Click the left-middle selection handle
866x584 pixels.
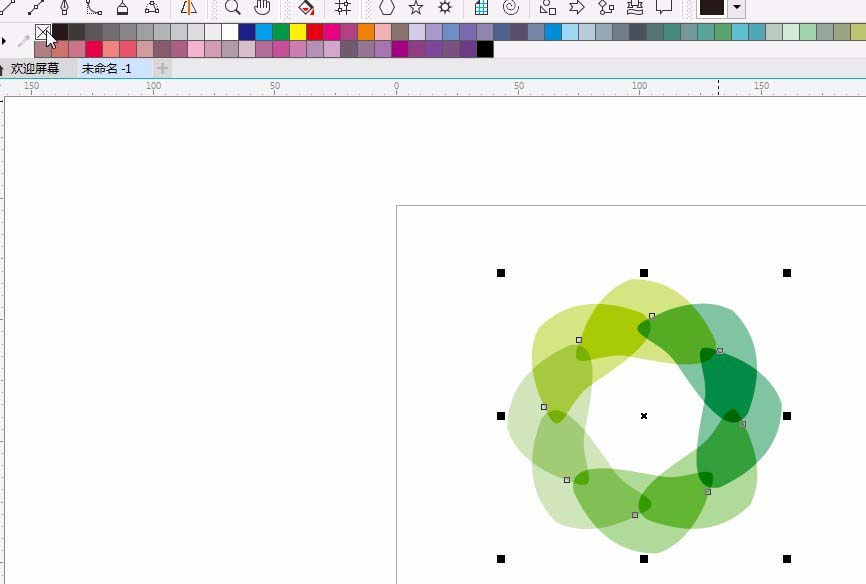point(501,416)
